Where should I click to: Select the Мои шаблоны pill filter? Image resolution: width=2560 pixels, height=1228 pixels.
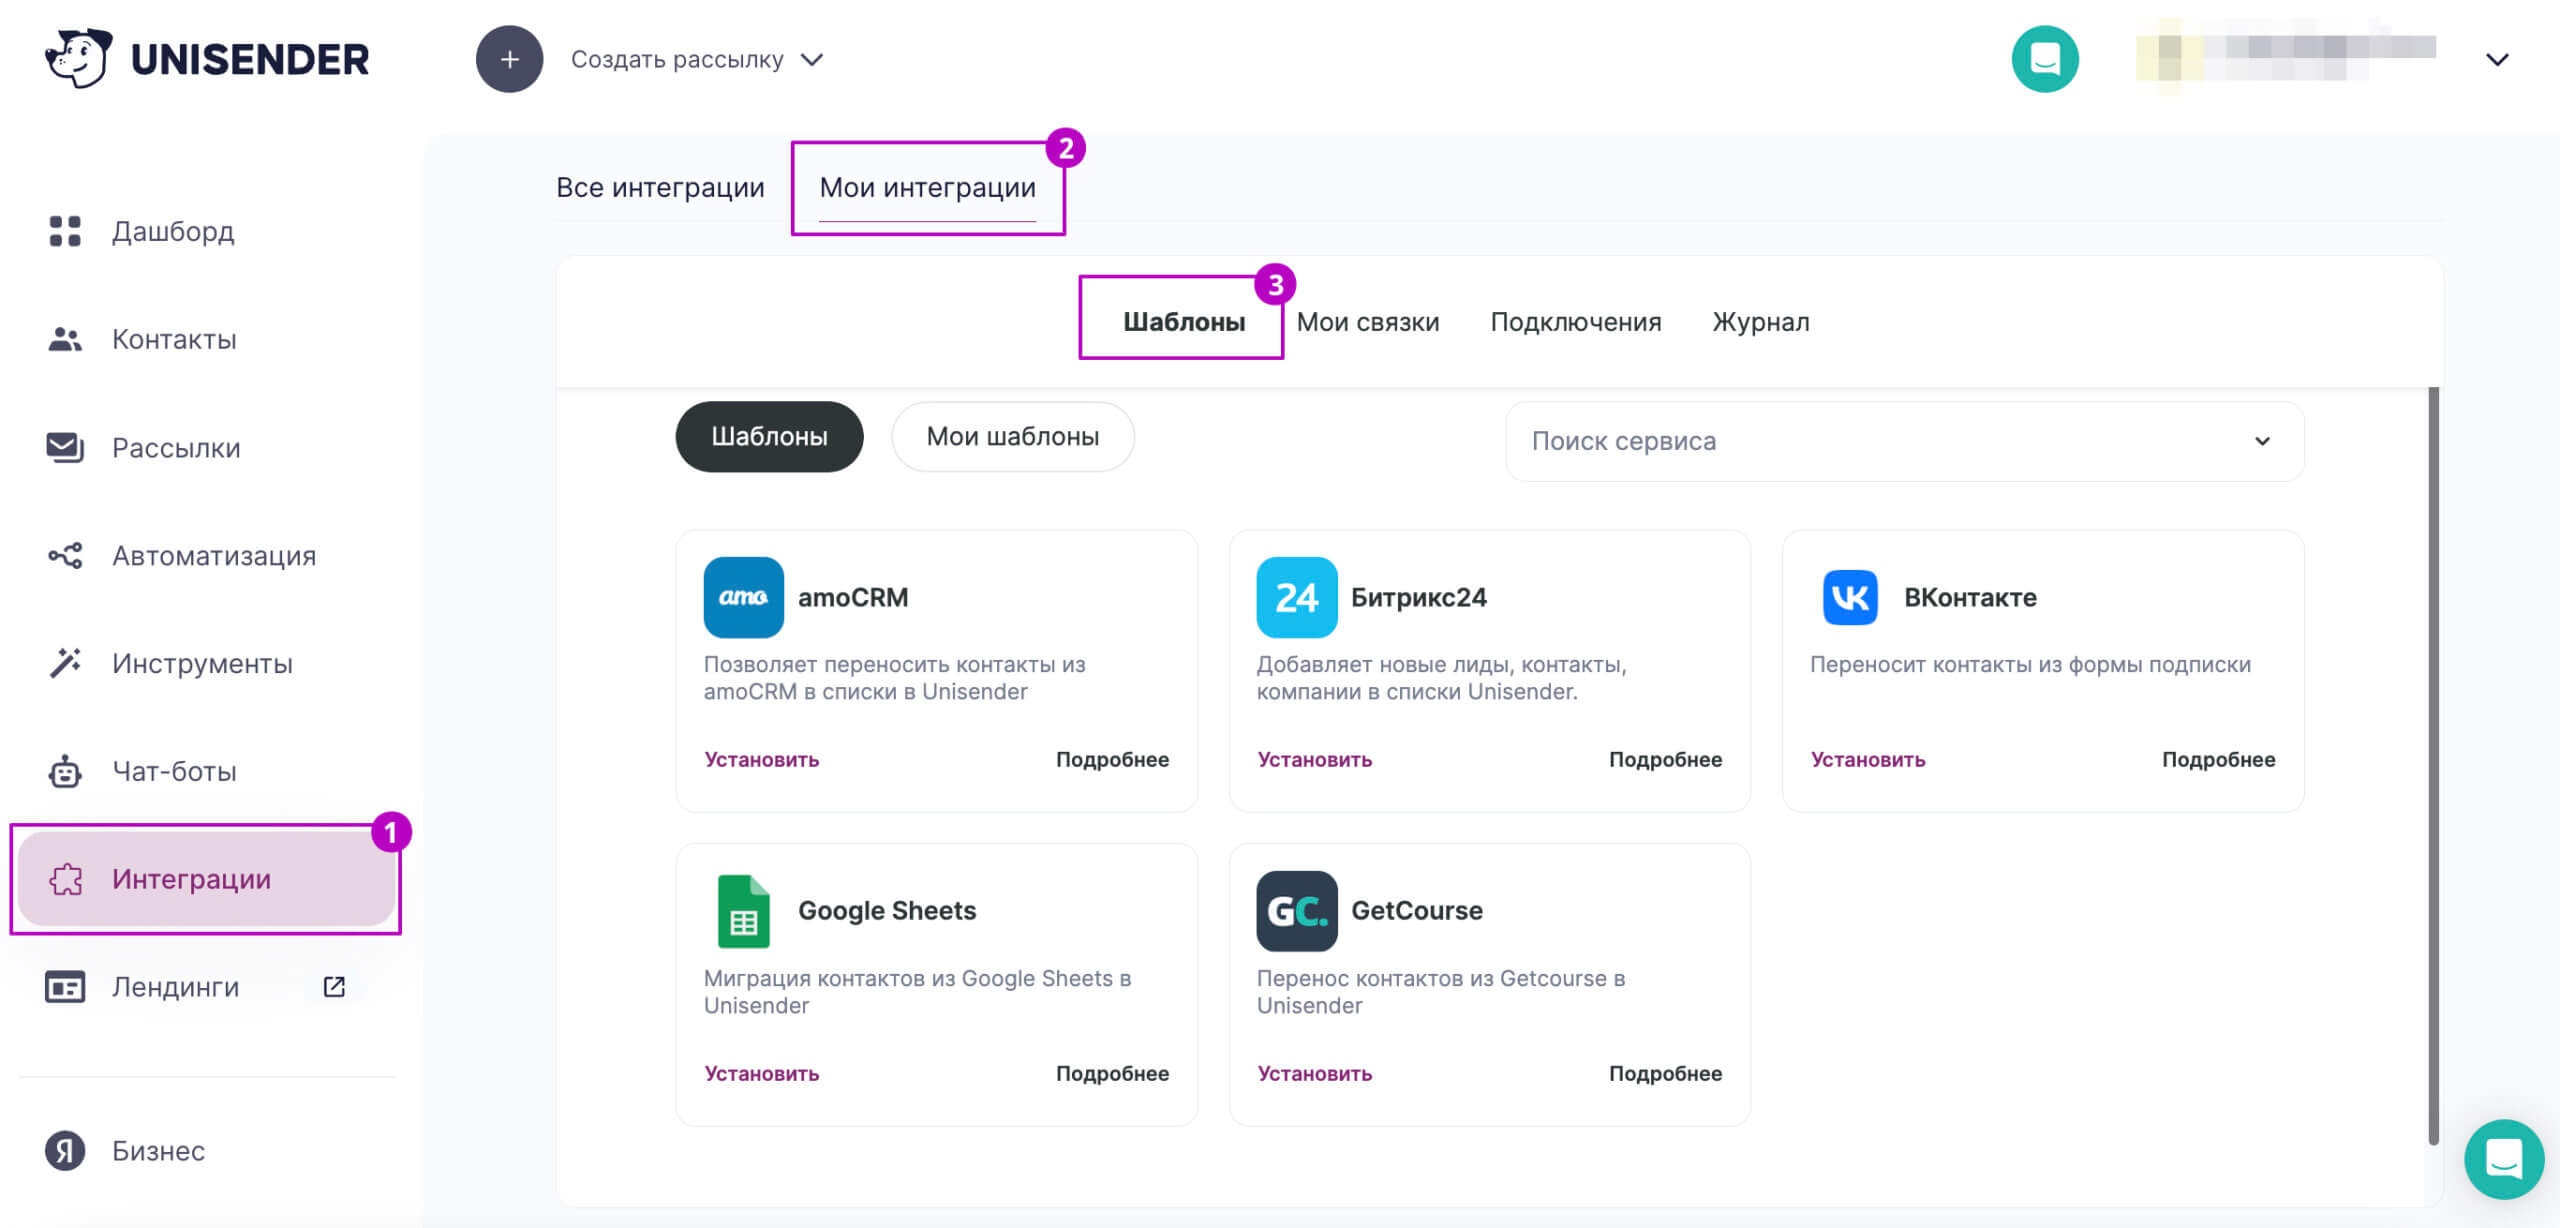[x=1012, y=436]
